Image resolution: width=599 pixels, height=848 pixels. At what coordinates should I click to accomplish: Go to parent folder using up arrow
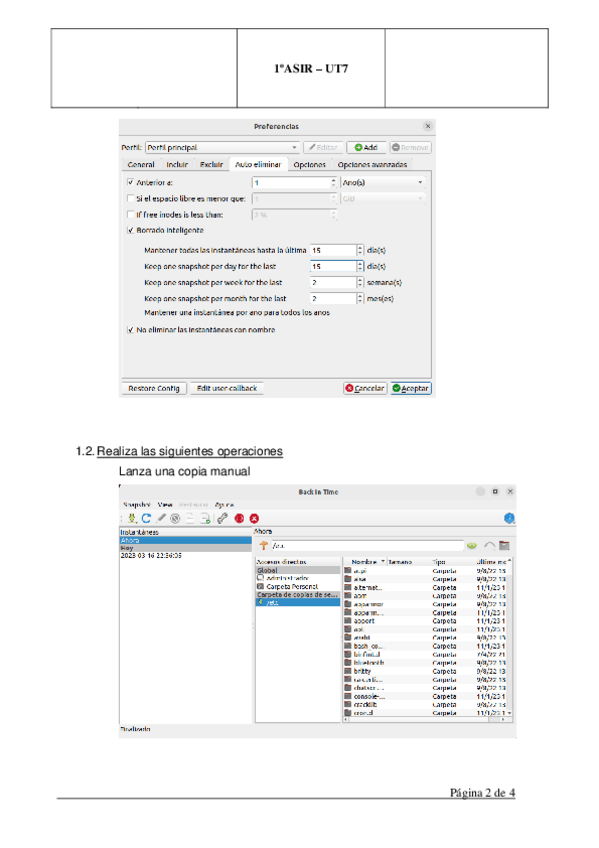263,546
